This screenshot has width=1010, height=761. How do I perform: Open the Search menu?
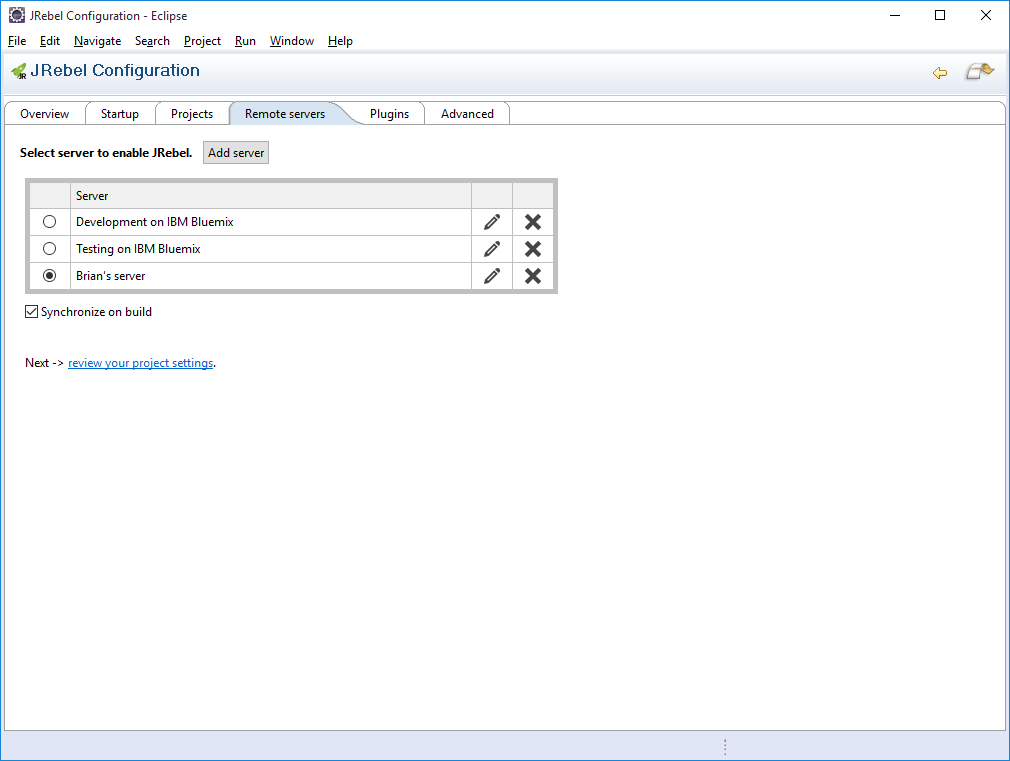[x=152, y=41]
